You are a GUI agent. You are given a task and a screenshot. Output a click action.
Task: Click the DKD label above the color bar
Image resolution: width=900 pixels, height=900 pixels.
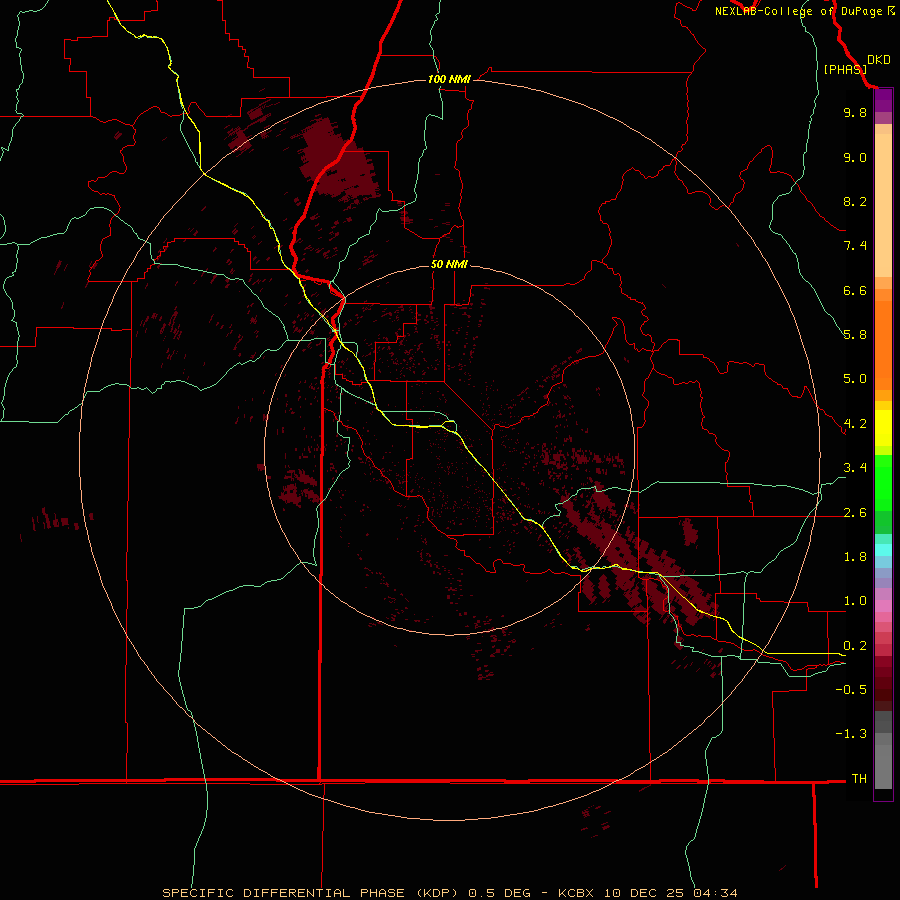point(879,60)
